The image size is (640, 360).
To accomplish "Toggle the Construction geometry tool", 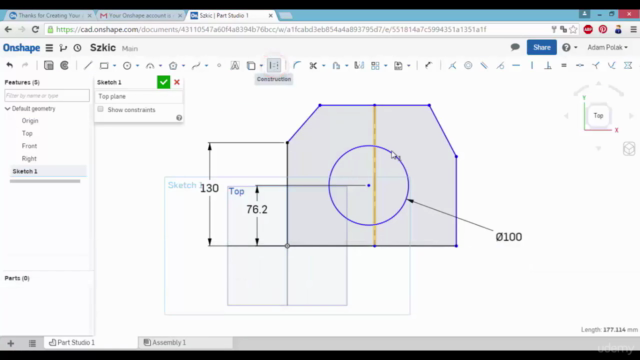I will click(274, 65).
